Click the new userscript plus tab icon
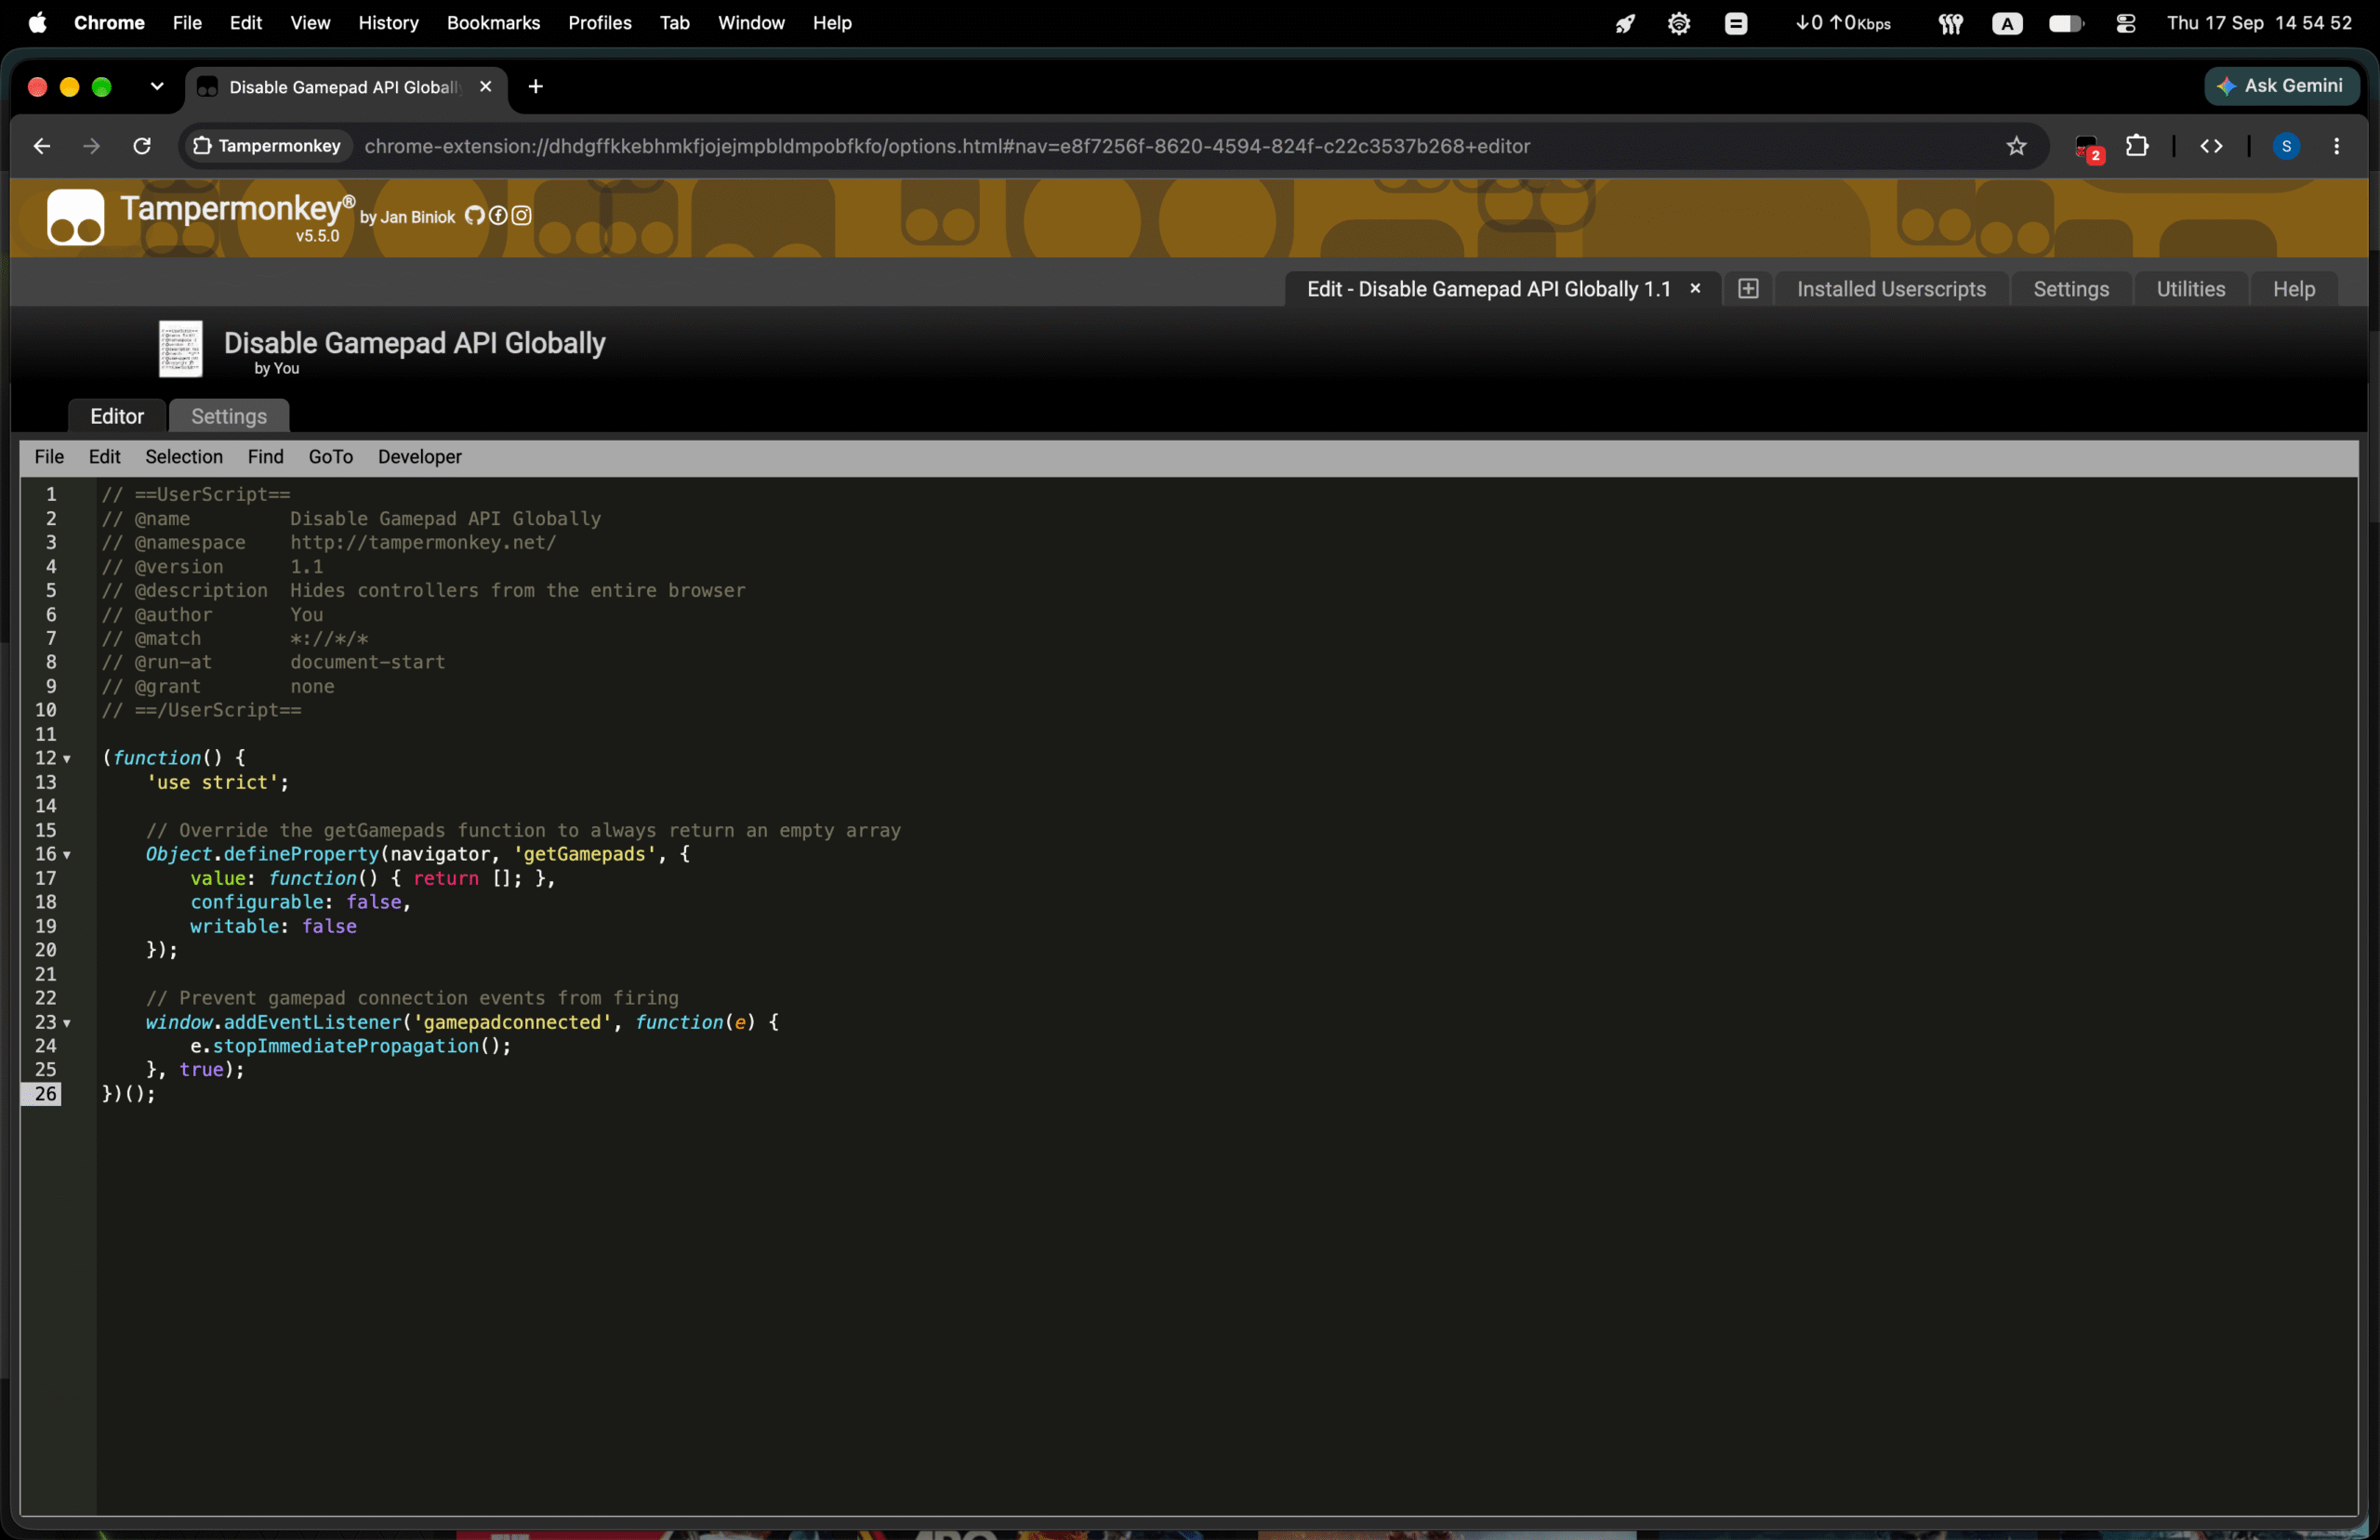Image resolution: width=2380 pixels, height=1540 pixels. [1748, 289]
